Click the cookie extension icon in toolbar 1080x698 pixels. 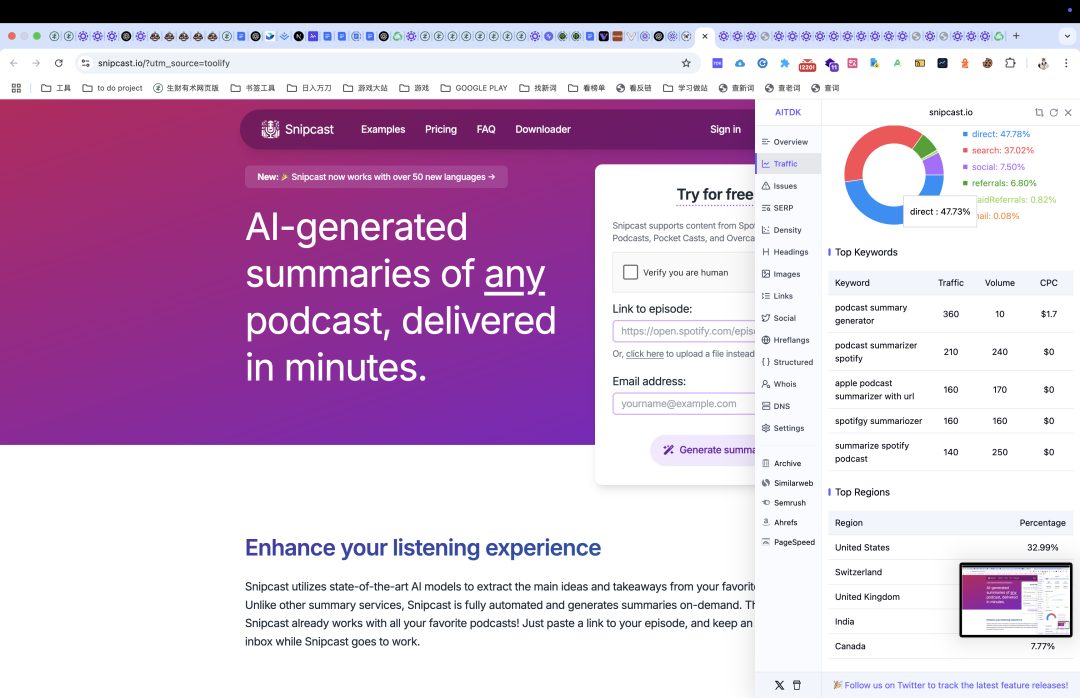[987, 63]
